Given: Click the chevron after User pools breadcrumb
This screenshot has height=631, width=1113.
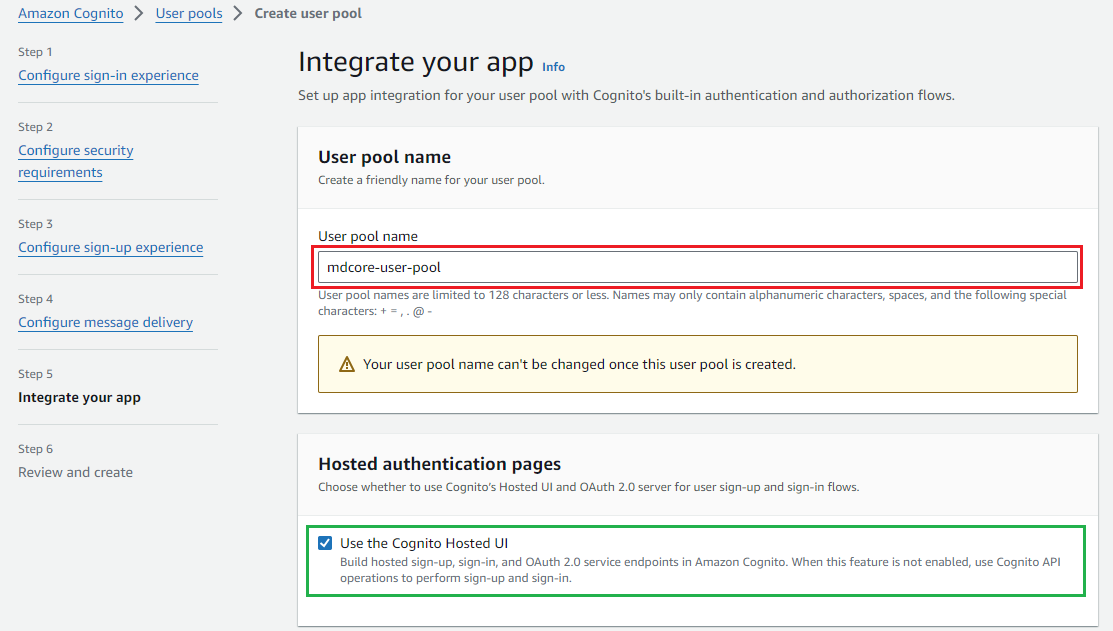Looking at the screenshot, I should click(x=238, y=13).
